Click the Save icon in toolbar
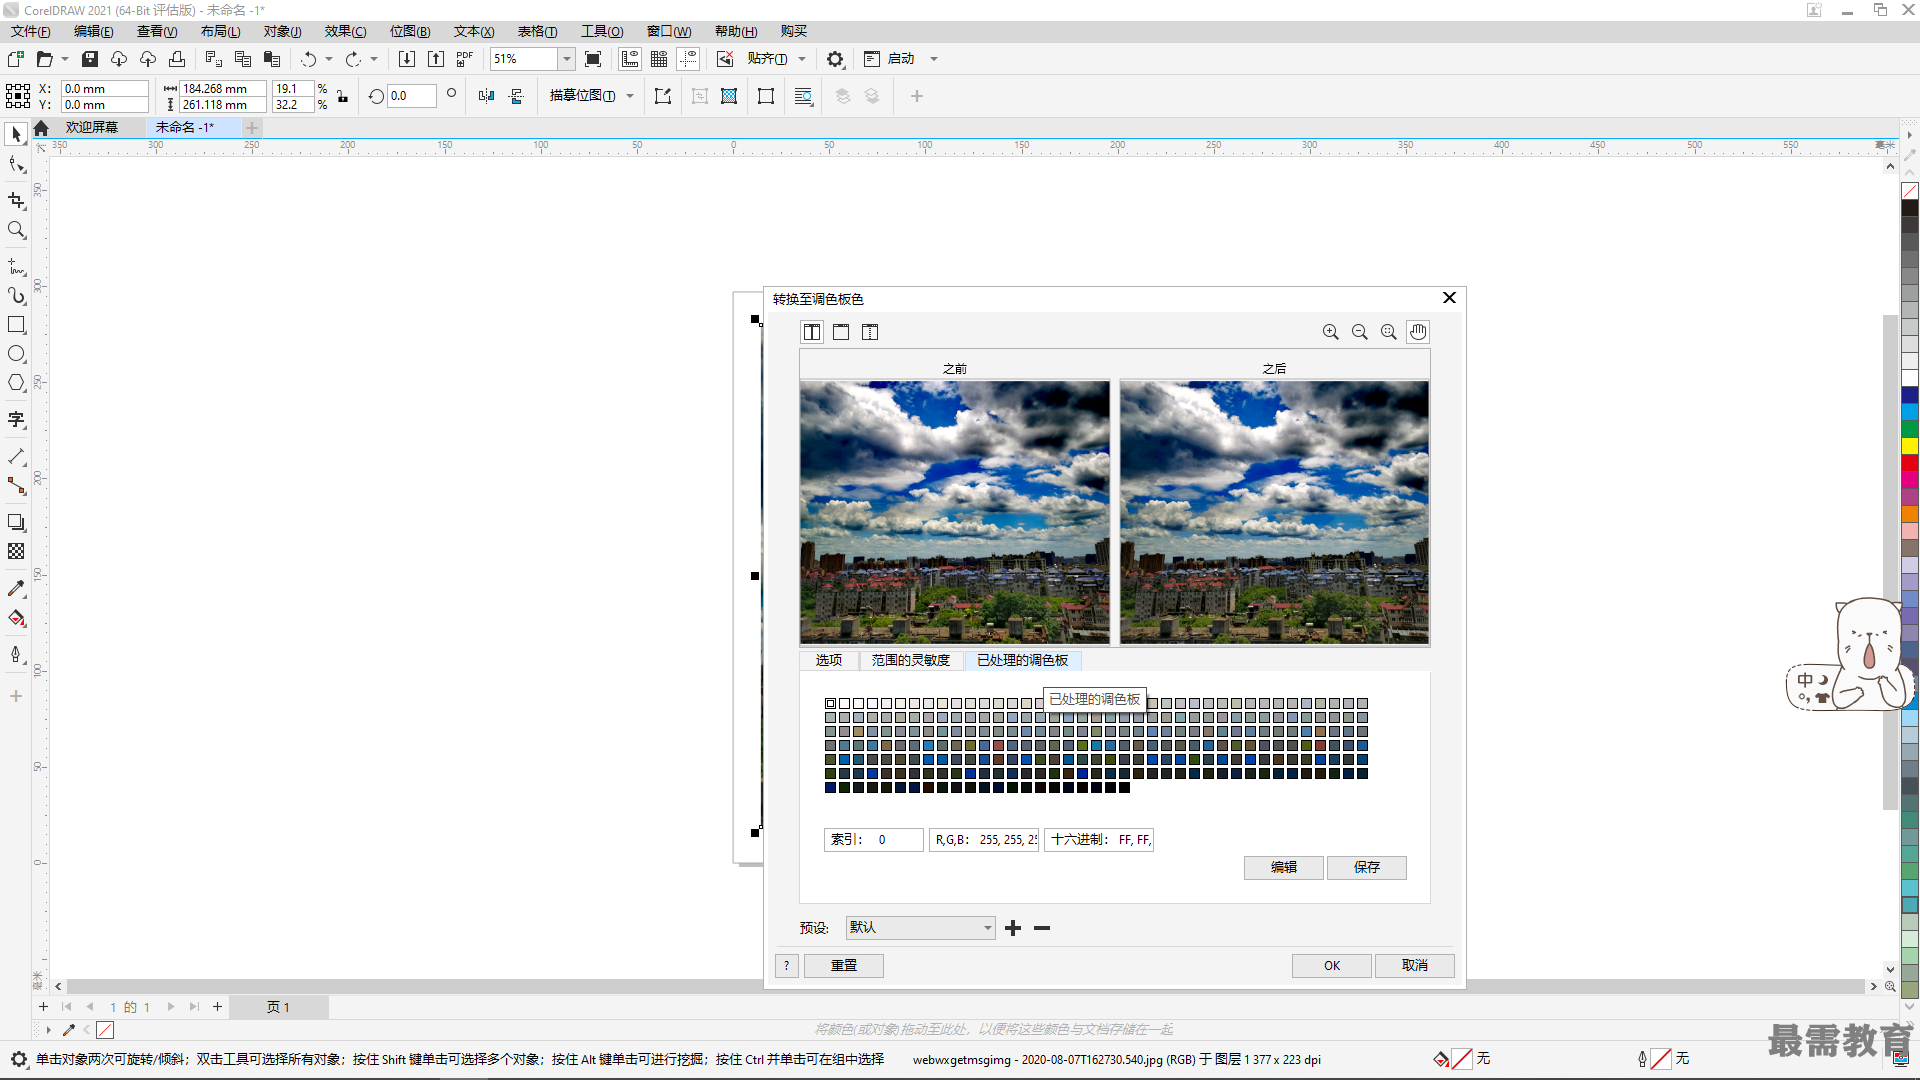Viewport: 1920px width, 1080px height. coord(90,59)
